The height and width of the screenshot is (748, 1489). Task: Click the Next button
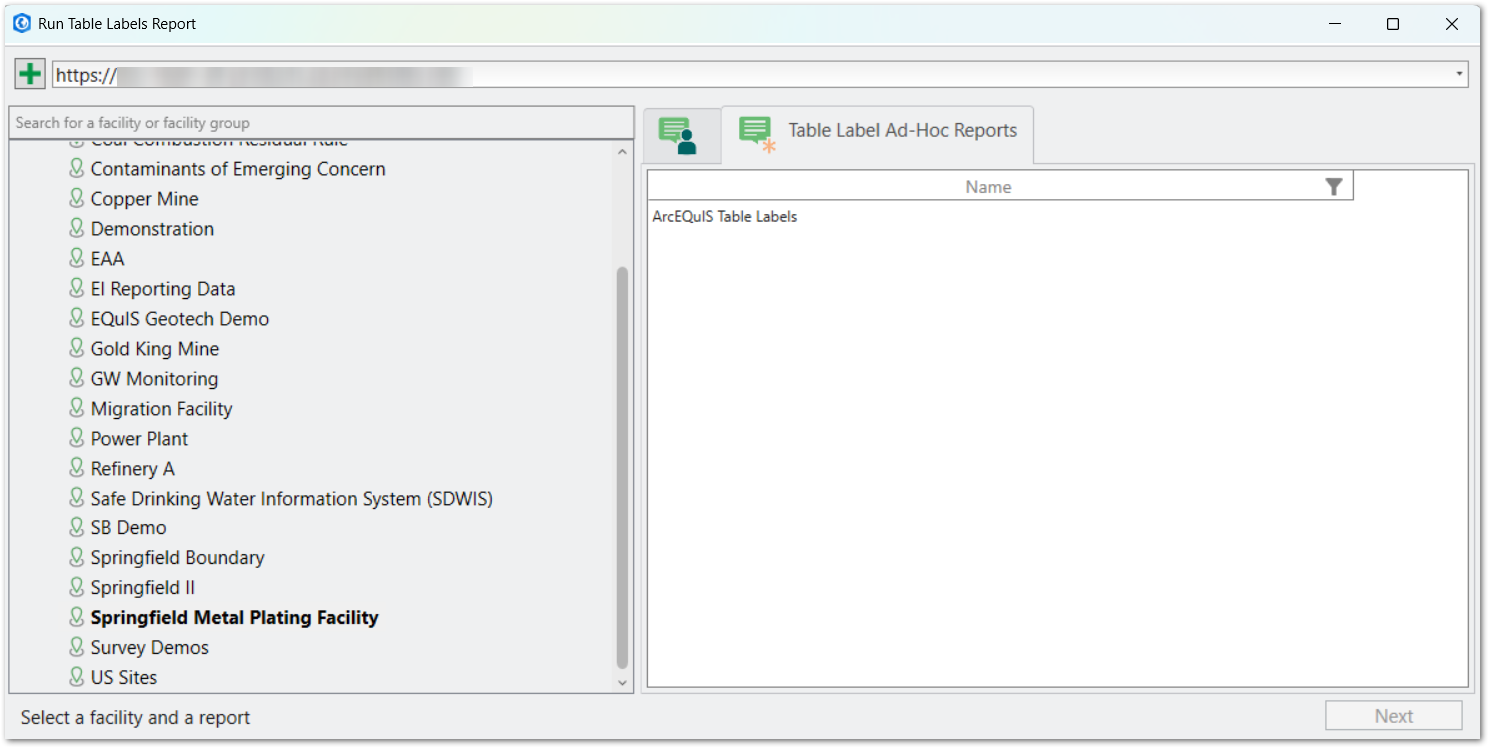point(1394,715)
